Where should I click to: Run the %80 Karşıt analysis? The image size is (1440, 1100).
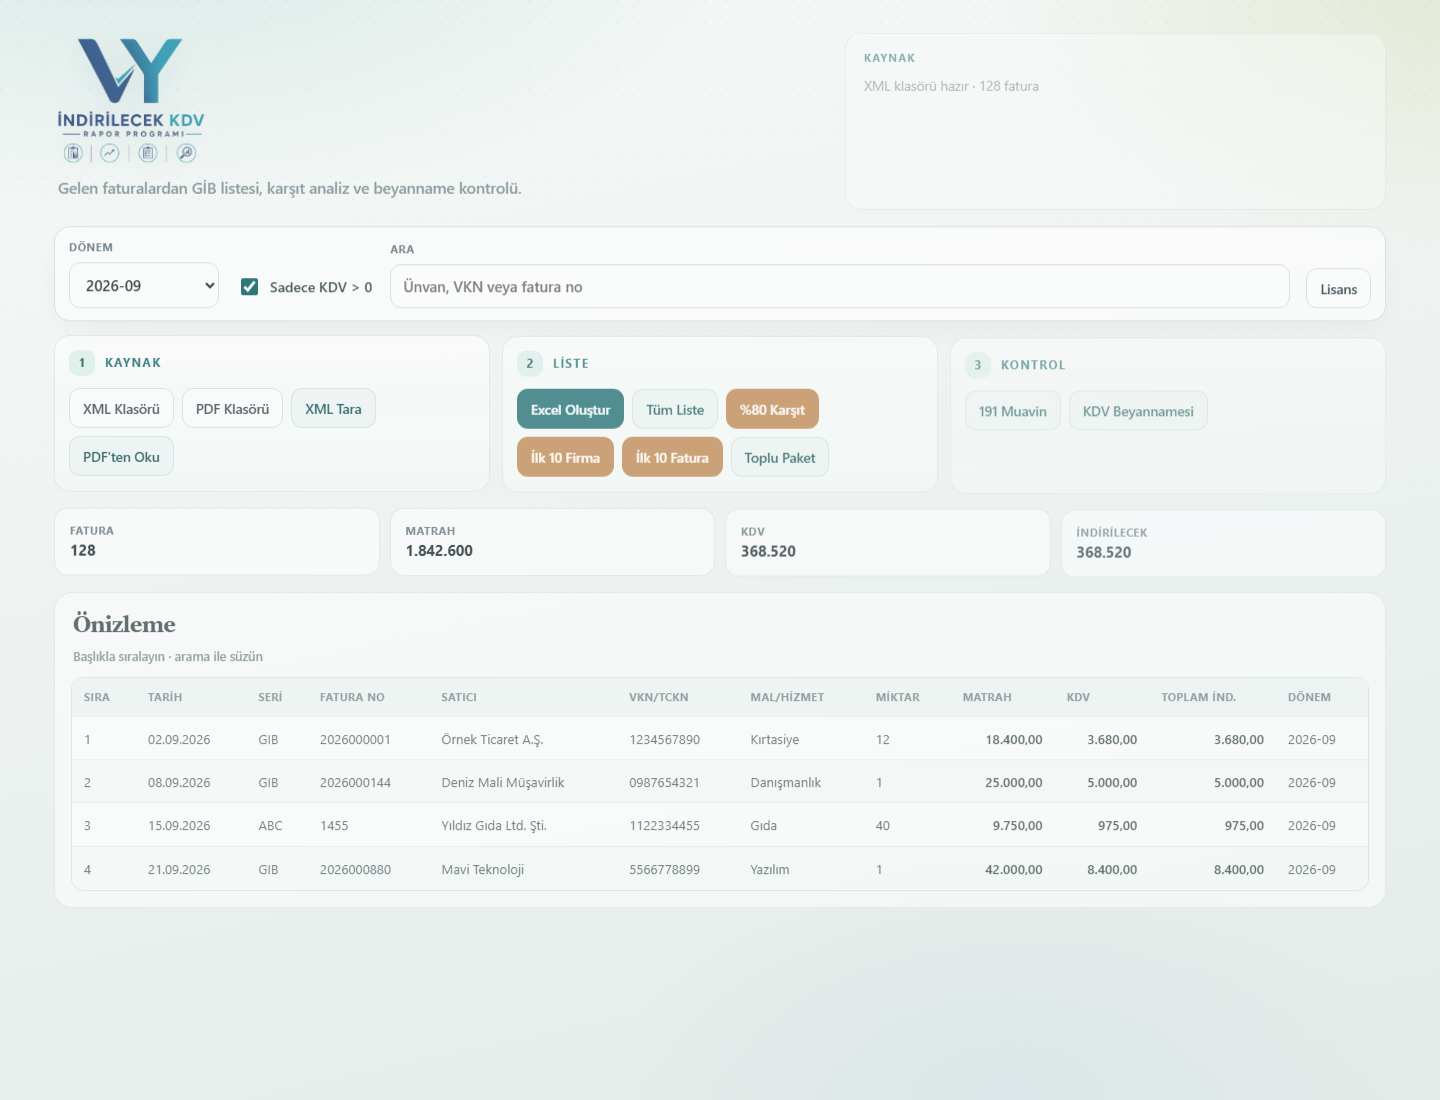click(x=772, y=410)
